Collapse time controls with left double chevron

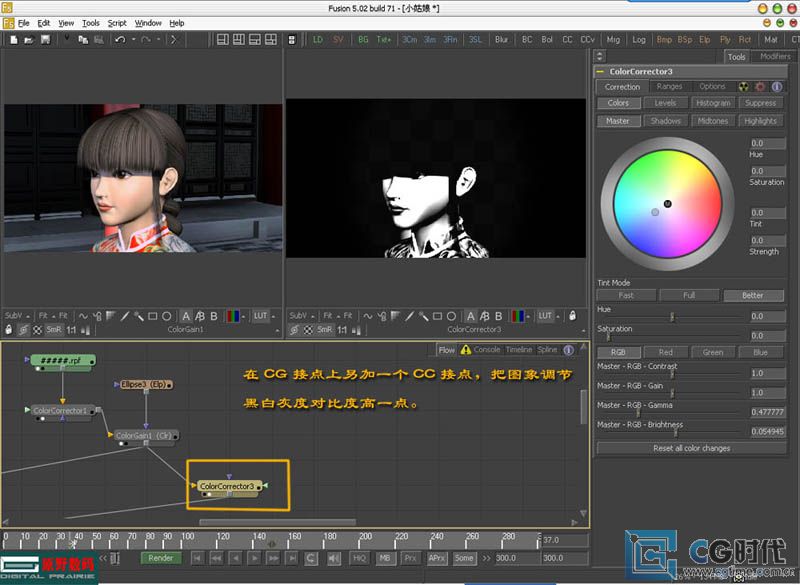tap(104, 558)
